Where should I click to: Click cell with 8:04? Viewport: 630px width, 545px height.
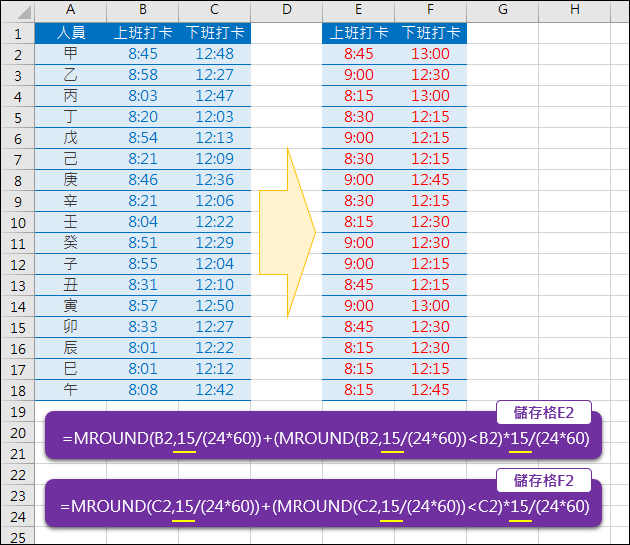tap(143, 222)
